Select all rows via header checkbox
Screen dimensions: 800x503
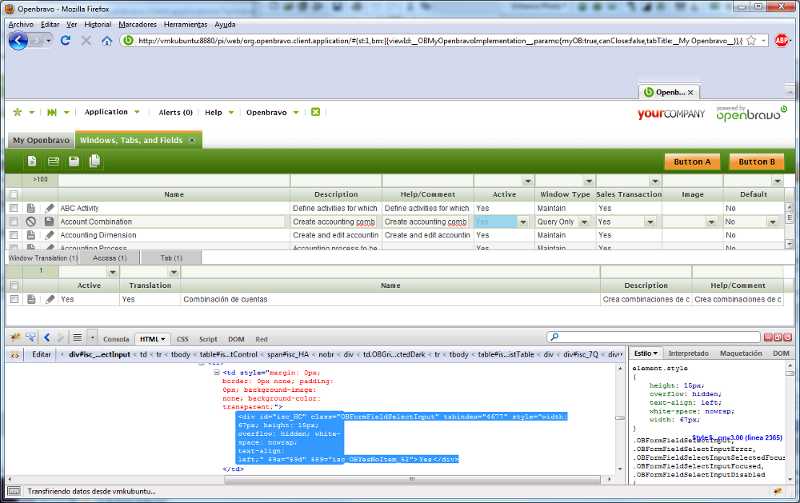(14, 194)
